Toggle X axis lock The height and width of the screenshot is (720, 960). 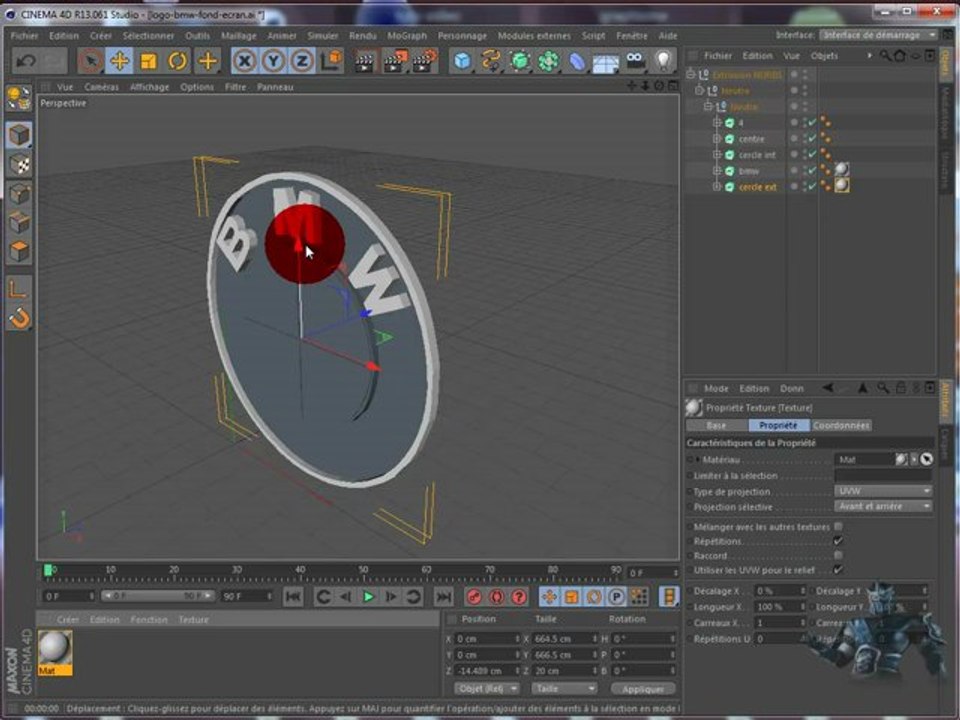point(245,61)
